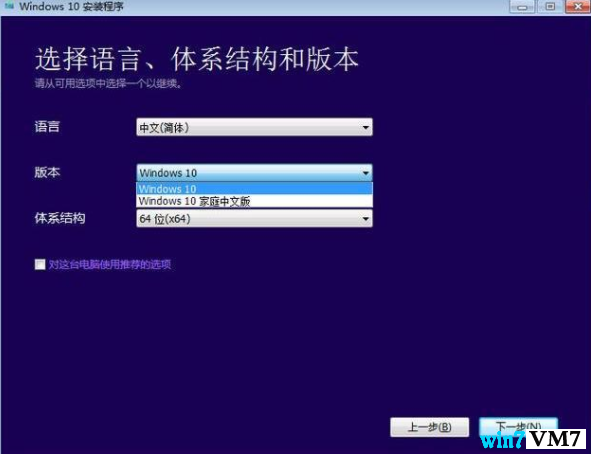This screenshot has height=454, width=591.
Task: Click the 版本 label text
Action: pos(47,172)
